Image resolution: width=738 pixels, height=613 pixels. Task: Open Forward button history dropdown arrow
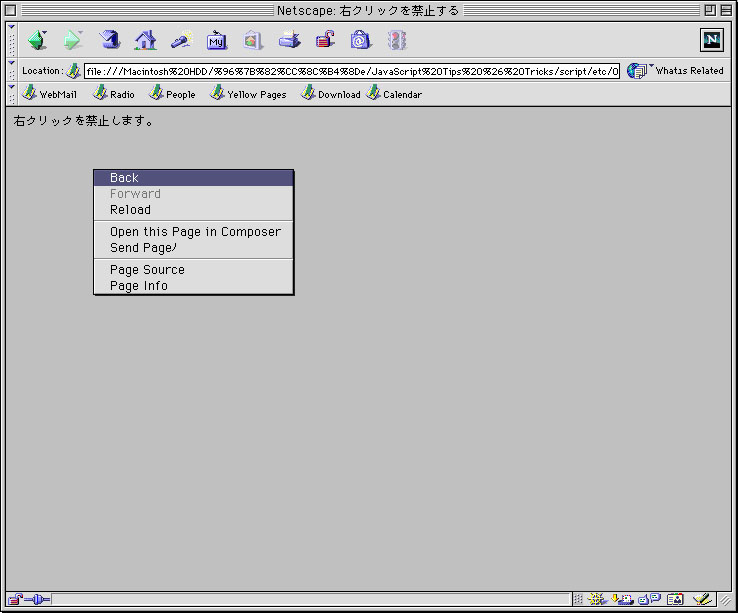pos(80,32)
